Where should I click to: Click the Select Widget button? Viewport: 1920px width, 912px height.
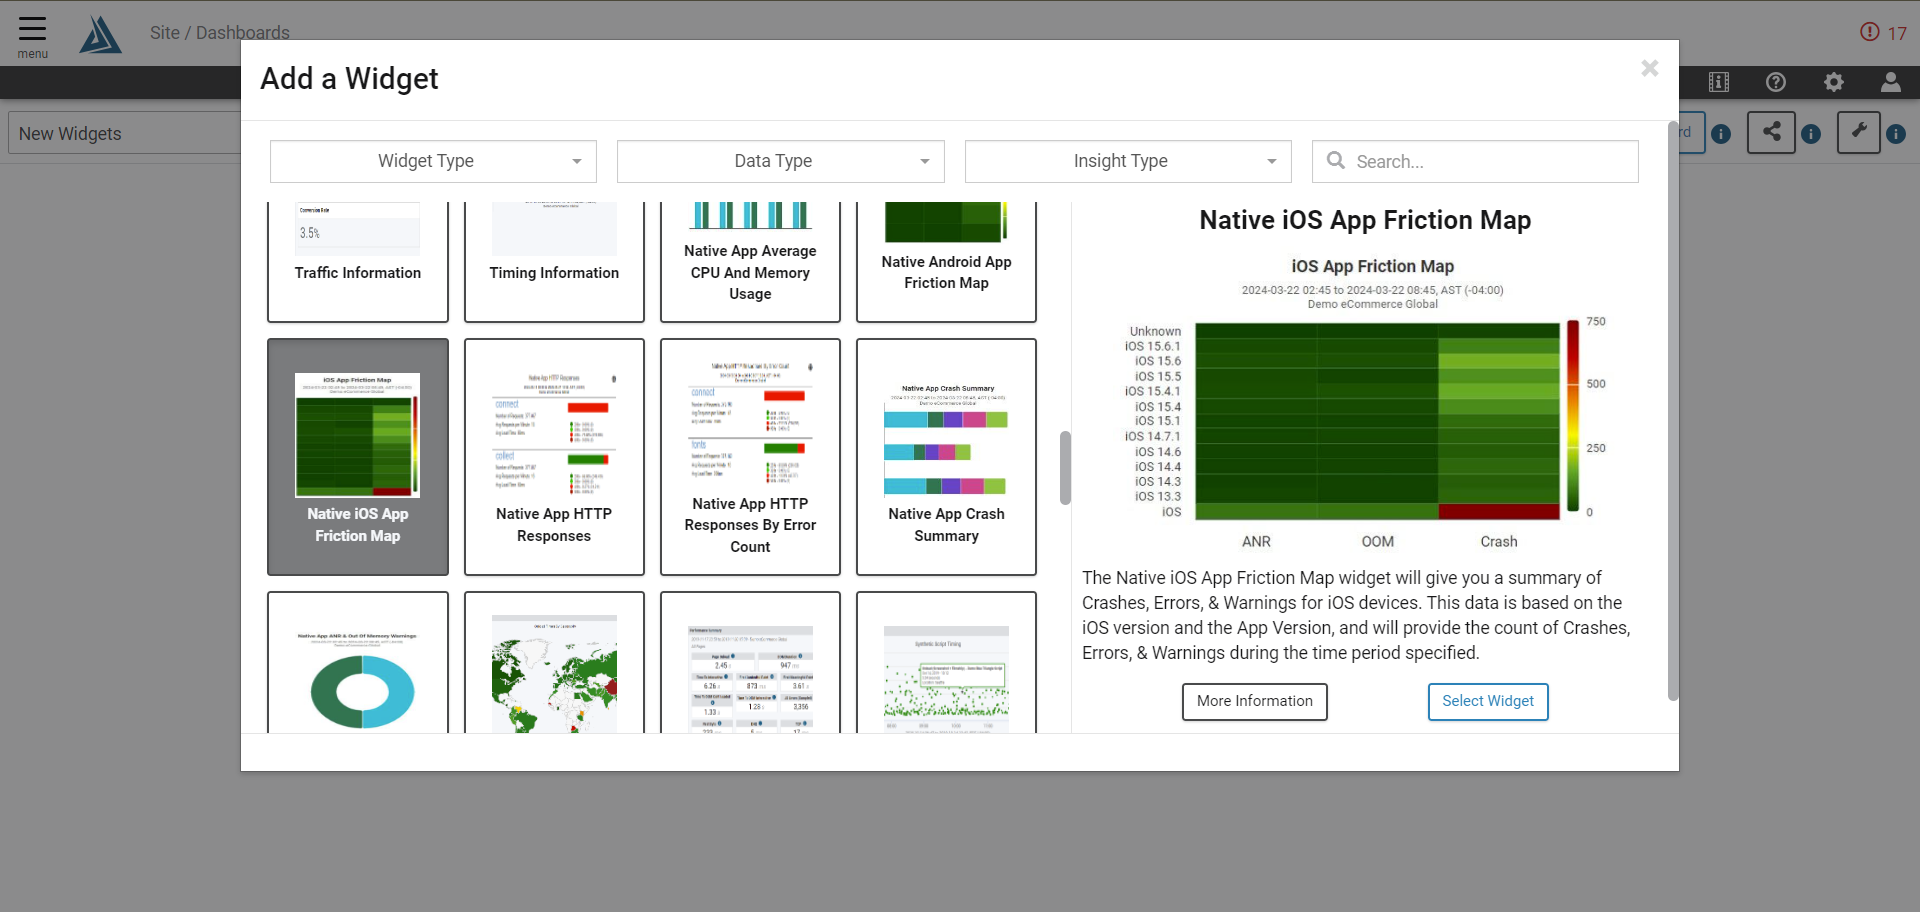[x=1488, y=702]
